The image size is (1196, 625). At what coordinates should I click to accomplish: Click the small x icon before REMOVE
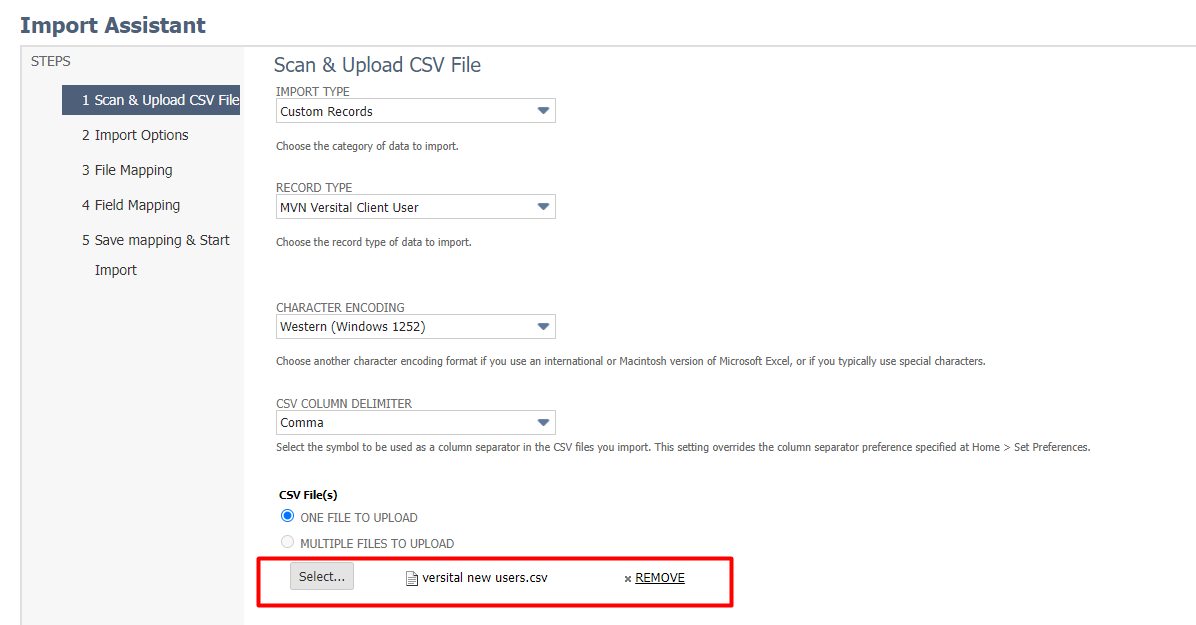pos(628,579)
